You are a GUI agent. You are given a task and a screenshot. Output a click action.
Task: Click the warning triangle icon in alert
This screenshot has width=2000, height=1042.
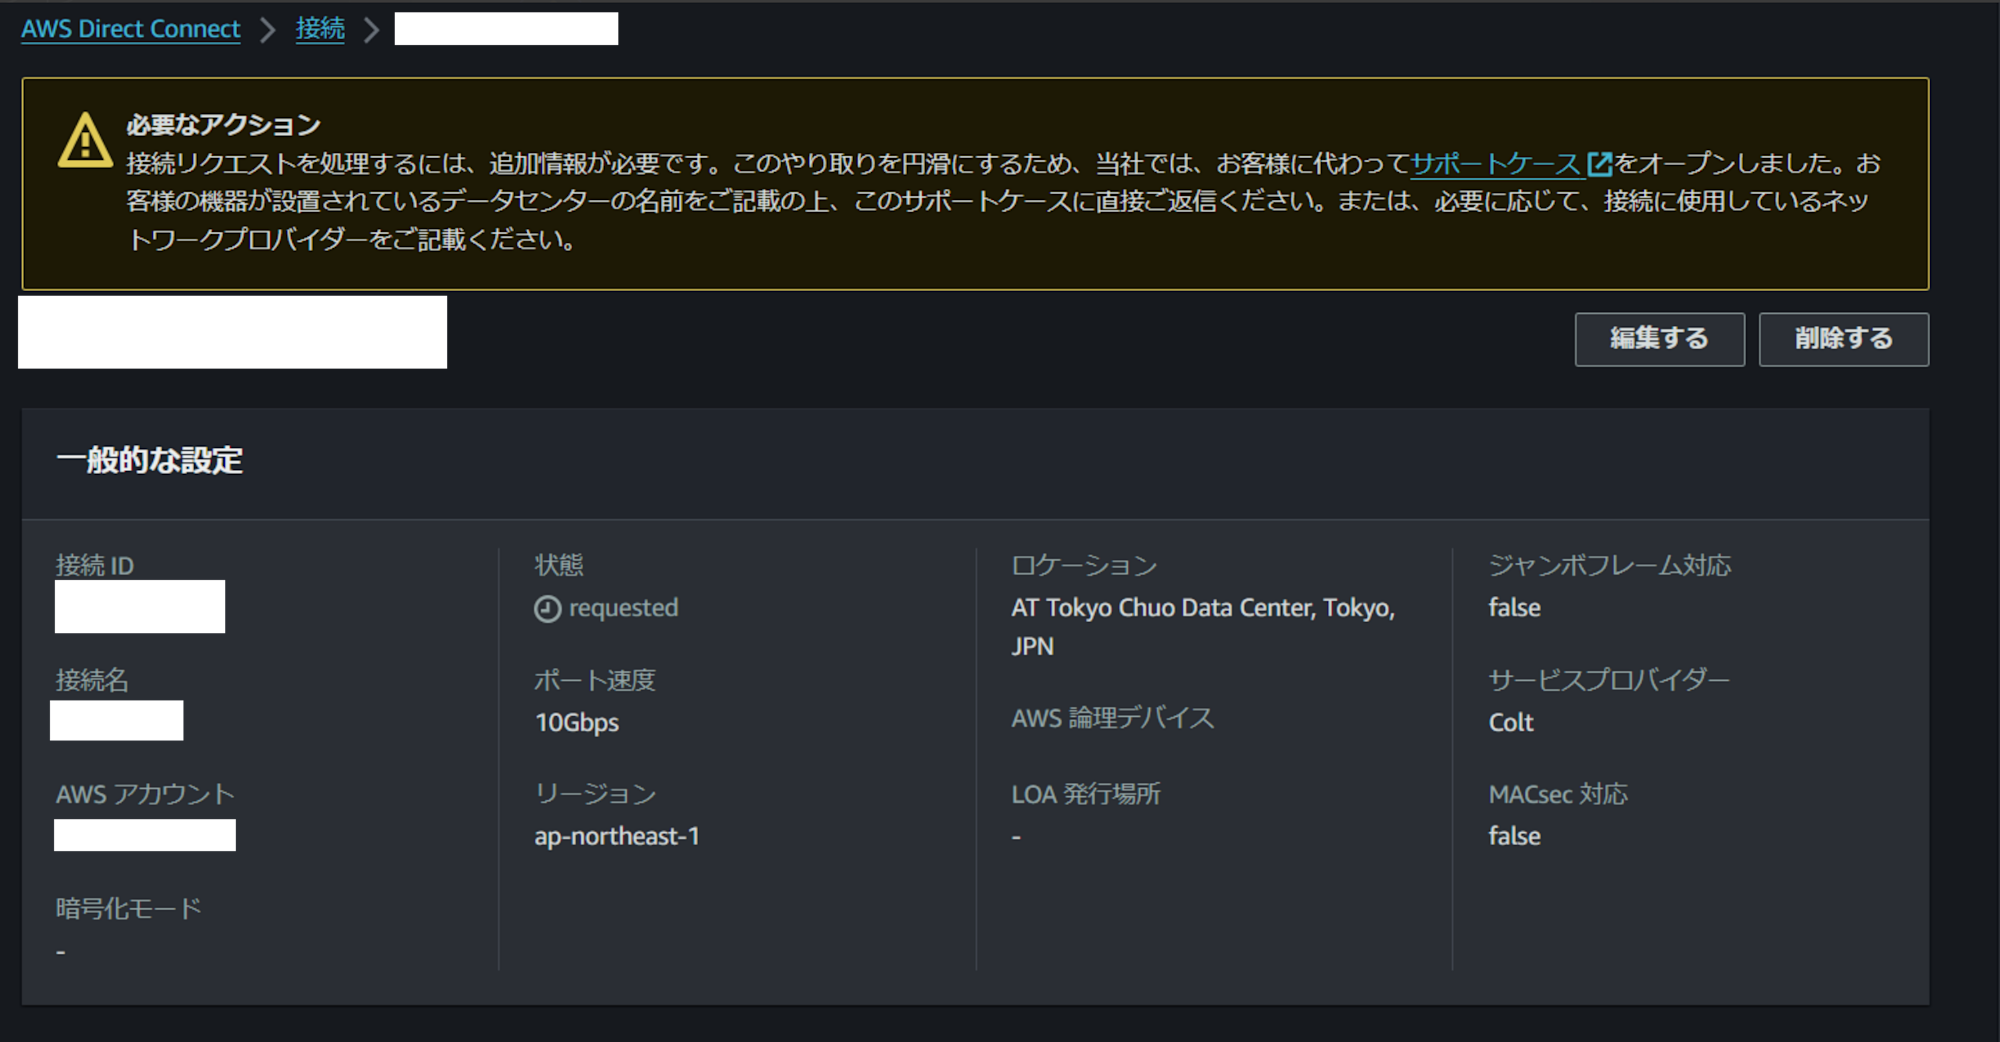(85, 140)
